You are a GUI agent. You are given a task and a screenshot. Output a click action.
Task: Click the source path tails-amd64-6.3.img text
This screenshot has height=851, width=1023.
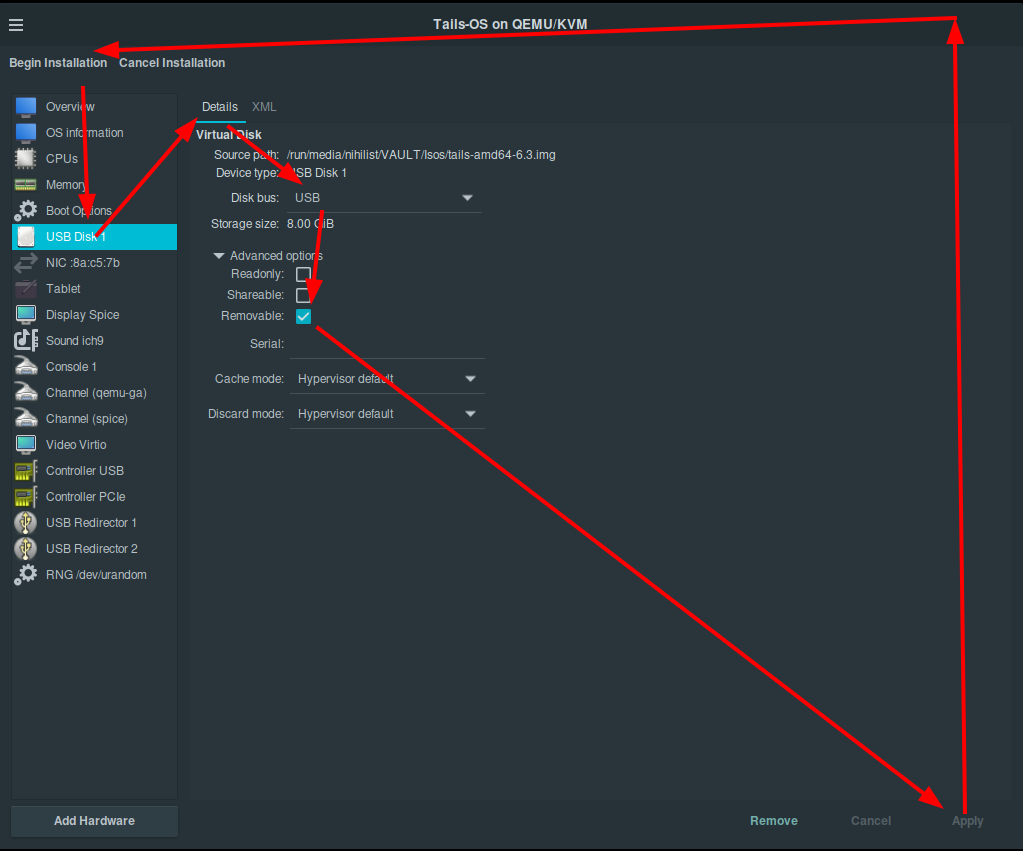pos(421,155)
